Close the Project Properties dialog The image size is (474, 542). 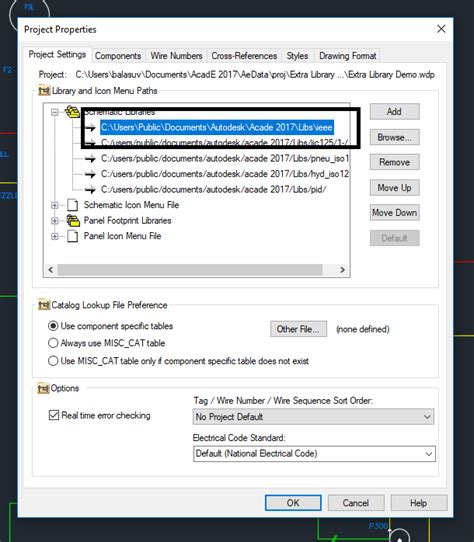[441, 29]
